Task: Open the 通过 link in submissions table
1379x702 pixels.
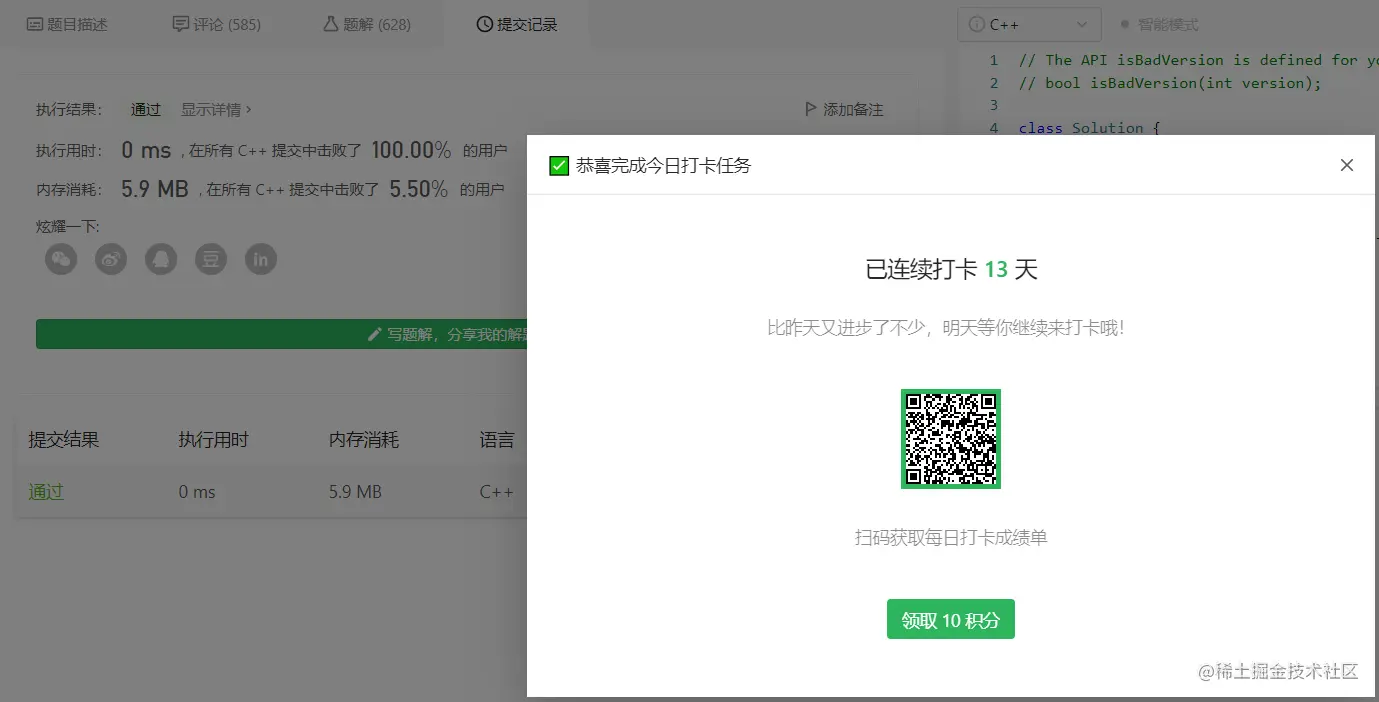Action: point(46,492)
